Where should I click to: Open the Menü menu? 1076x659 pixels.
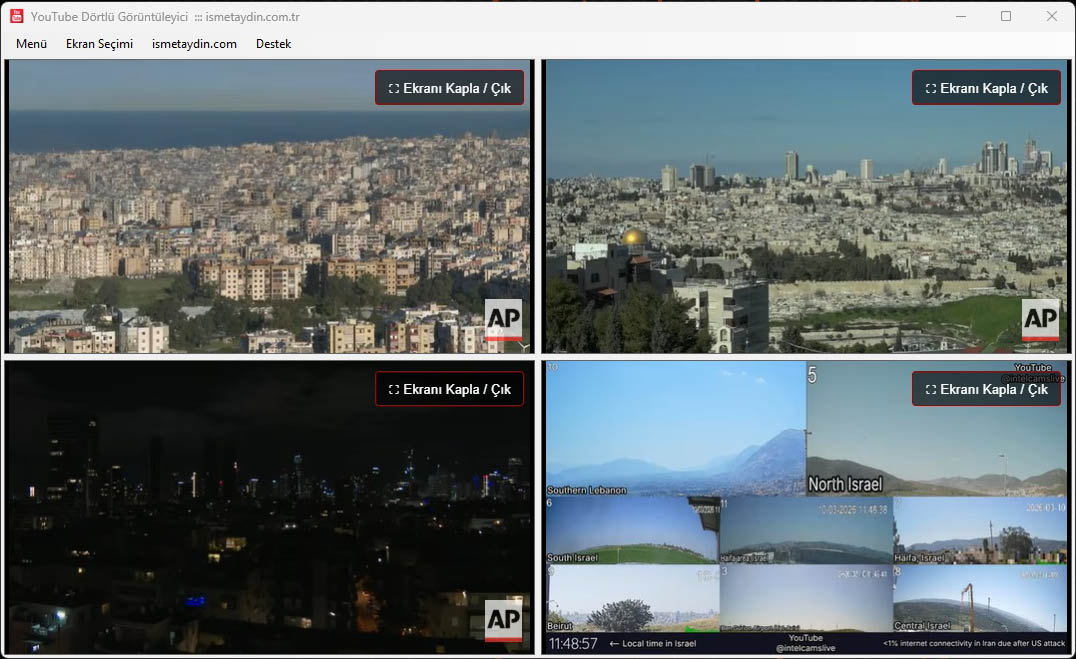(31, 44)
